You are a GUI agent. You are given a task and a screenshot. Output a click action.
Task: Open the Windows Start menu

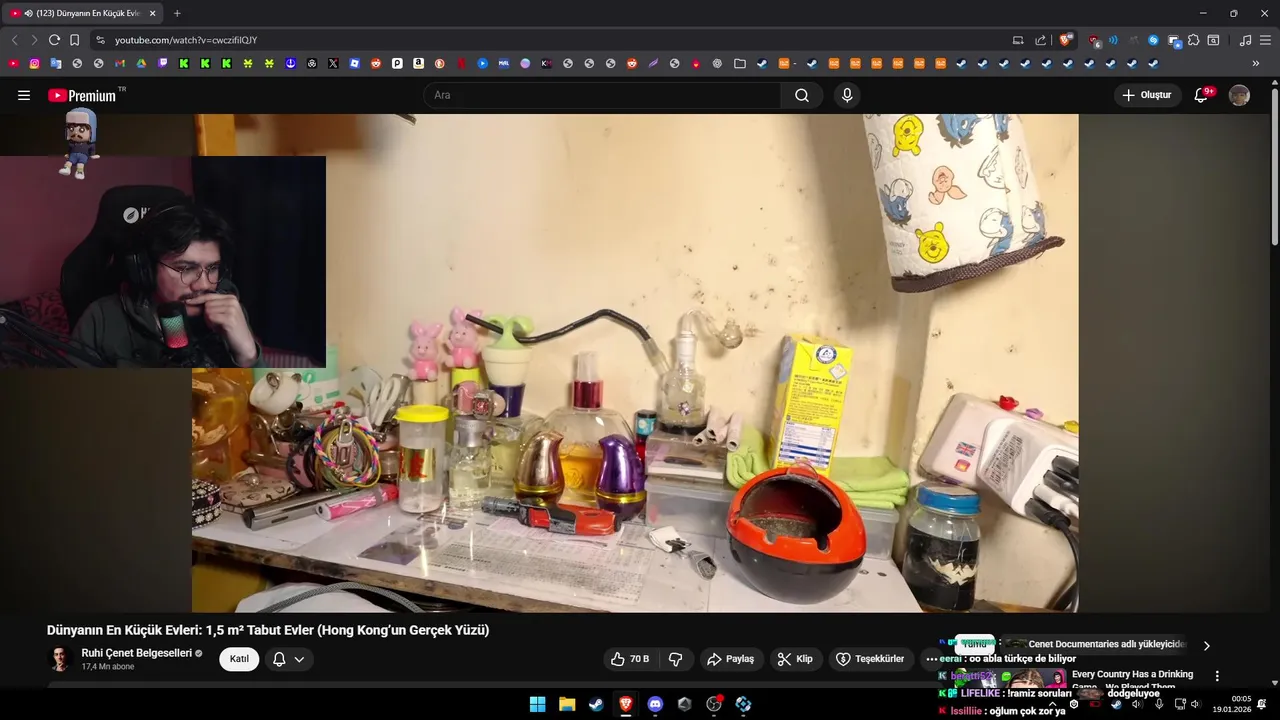coord(537,704)
